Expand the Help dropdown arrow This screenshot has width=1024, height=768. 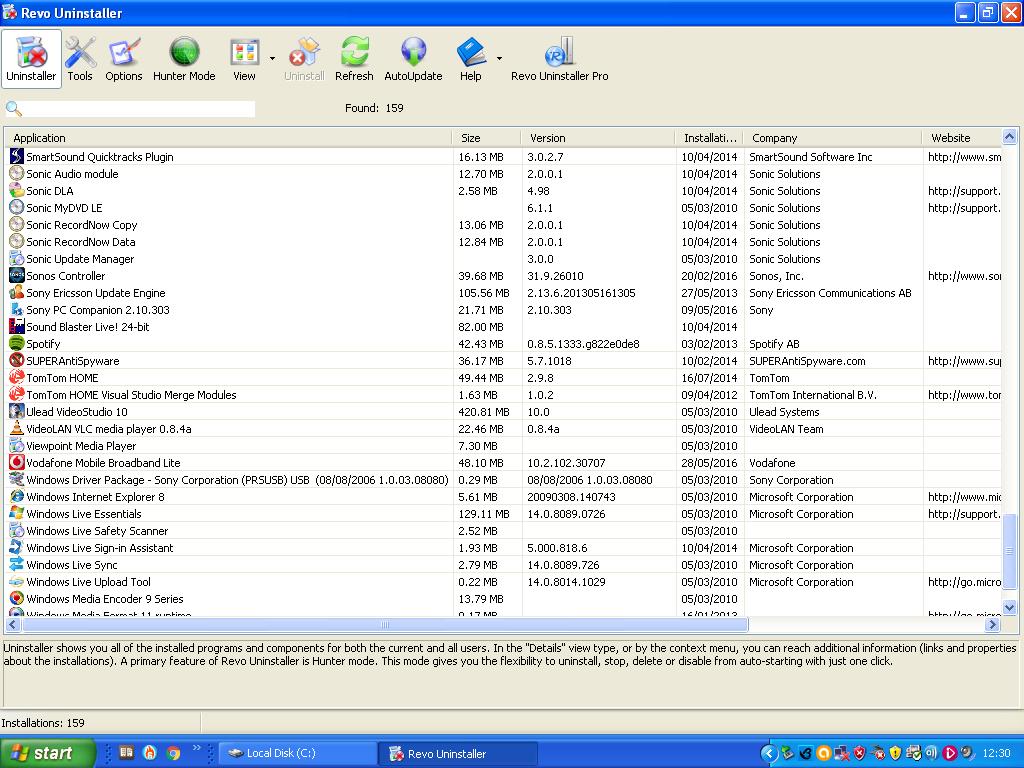pos(499,59)
